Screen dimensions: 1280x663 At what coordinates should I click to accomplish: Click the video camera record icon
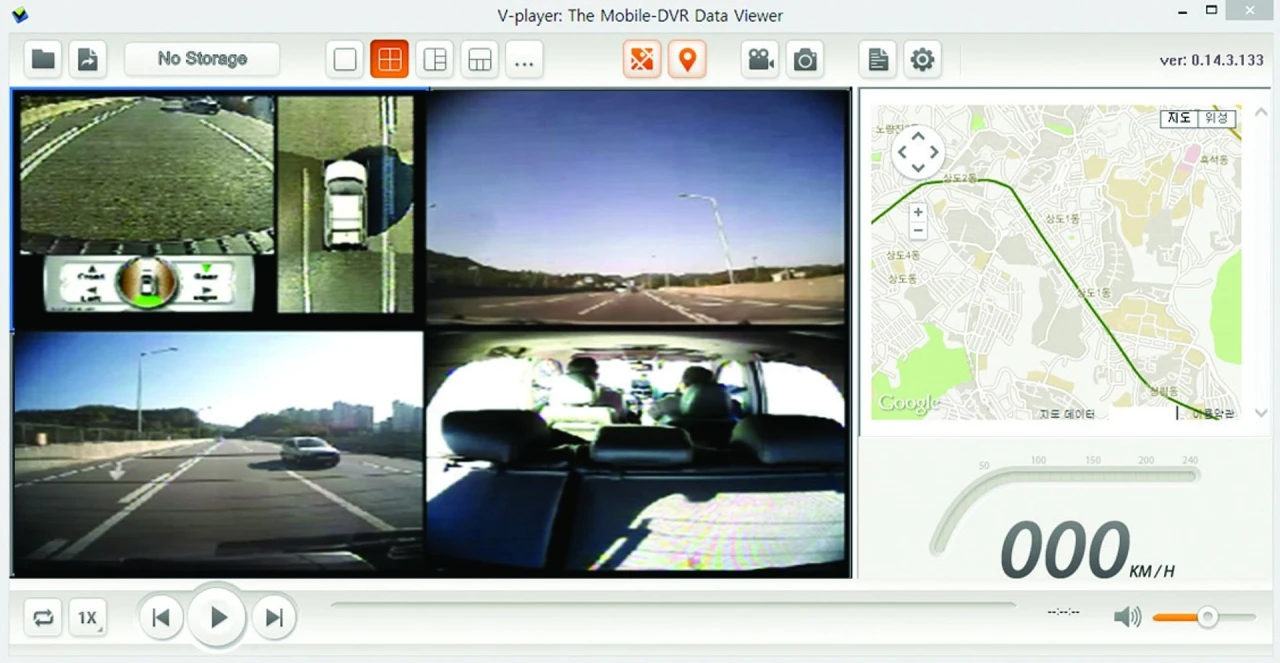pos(761,60)
